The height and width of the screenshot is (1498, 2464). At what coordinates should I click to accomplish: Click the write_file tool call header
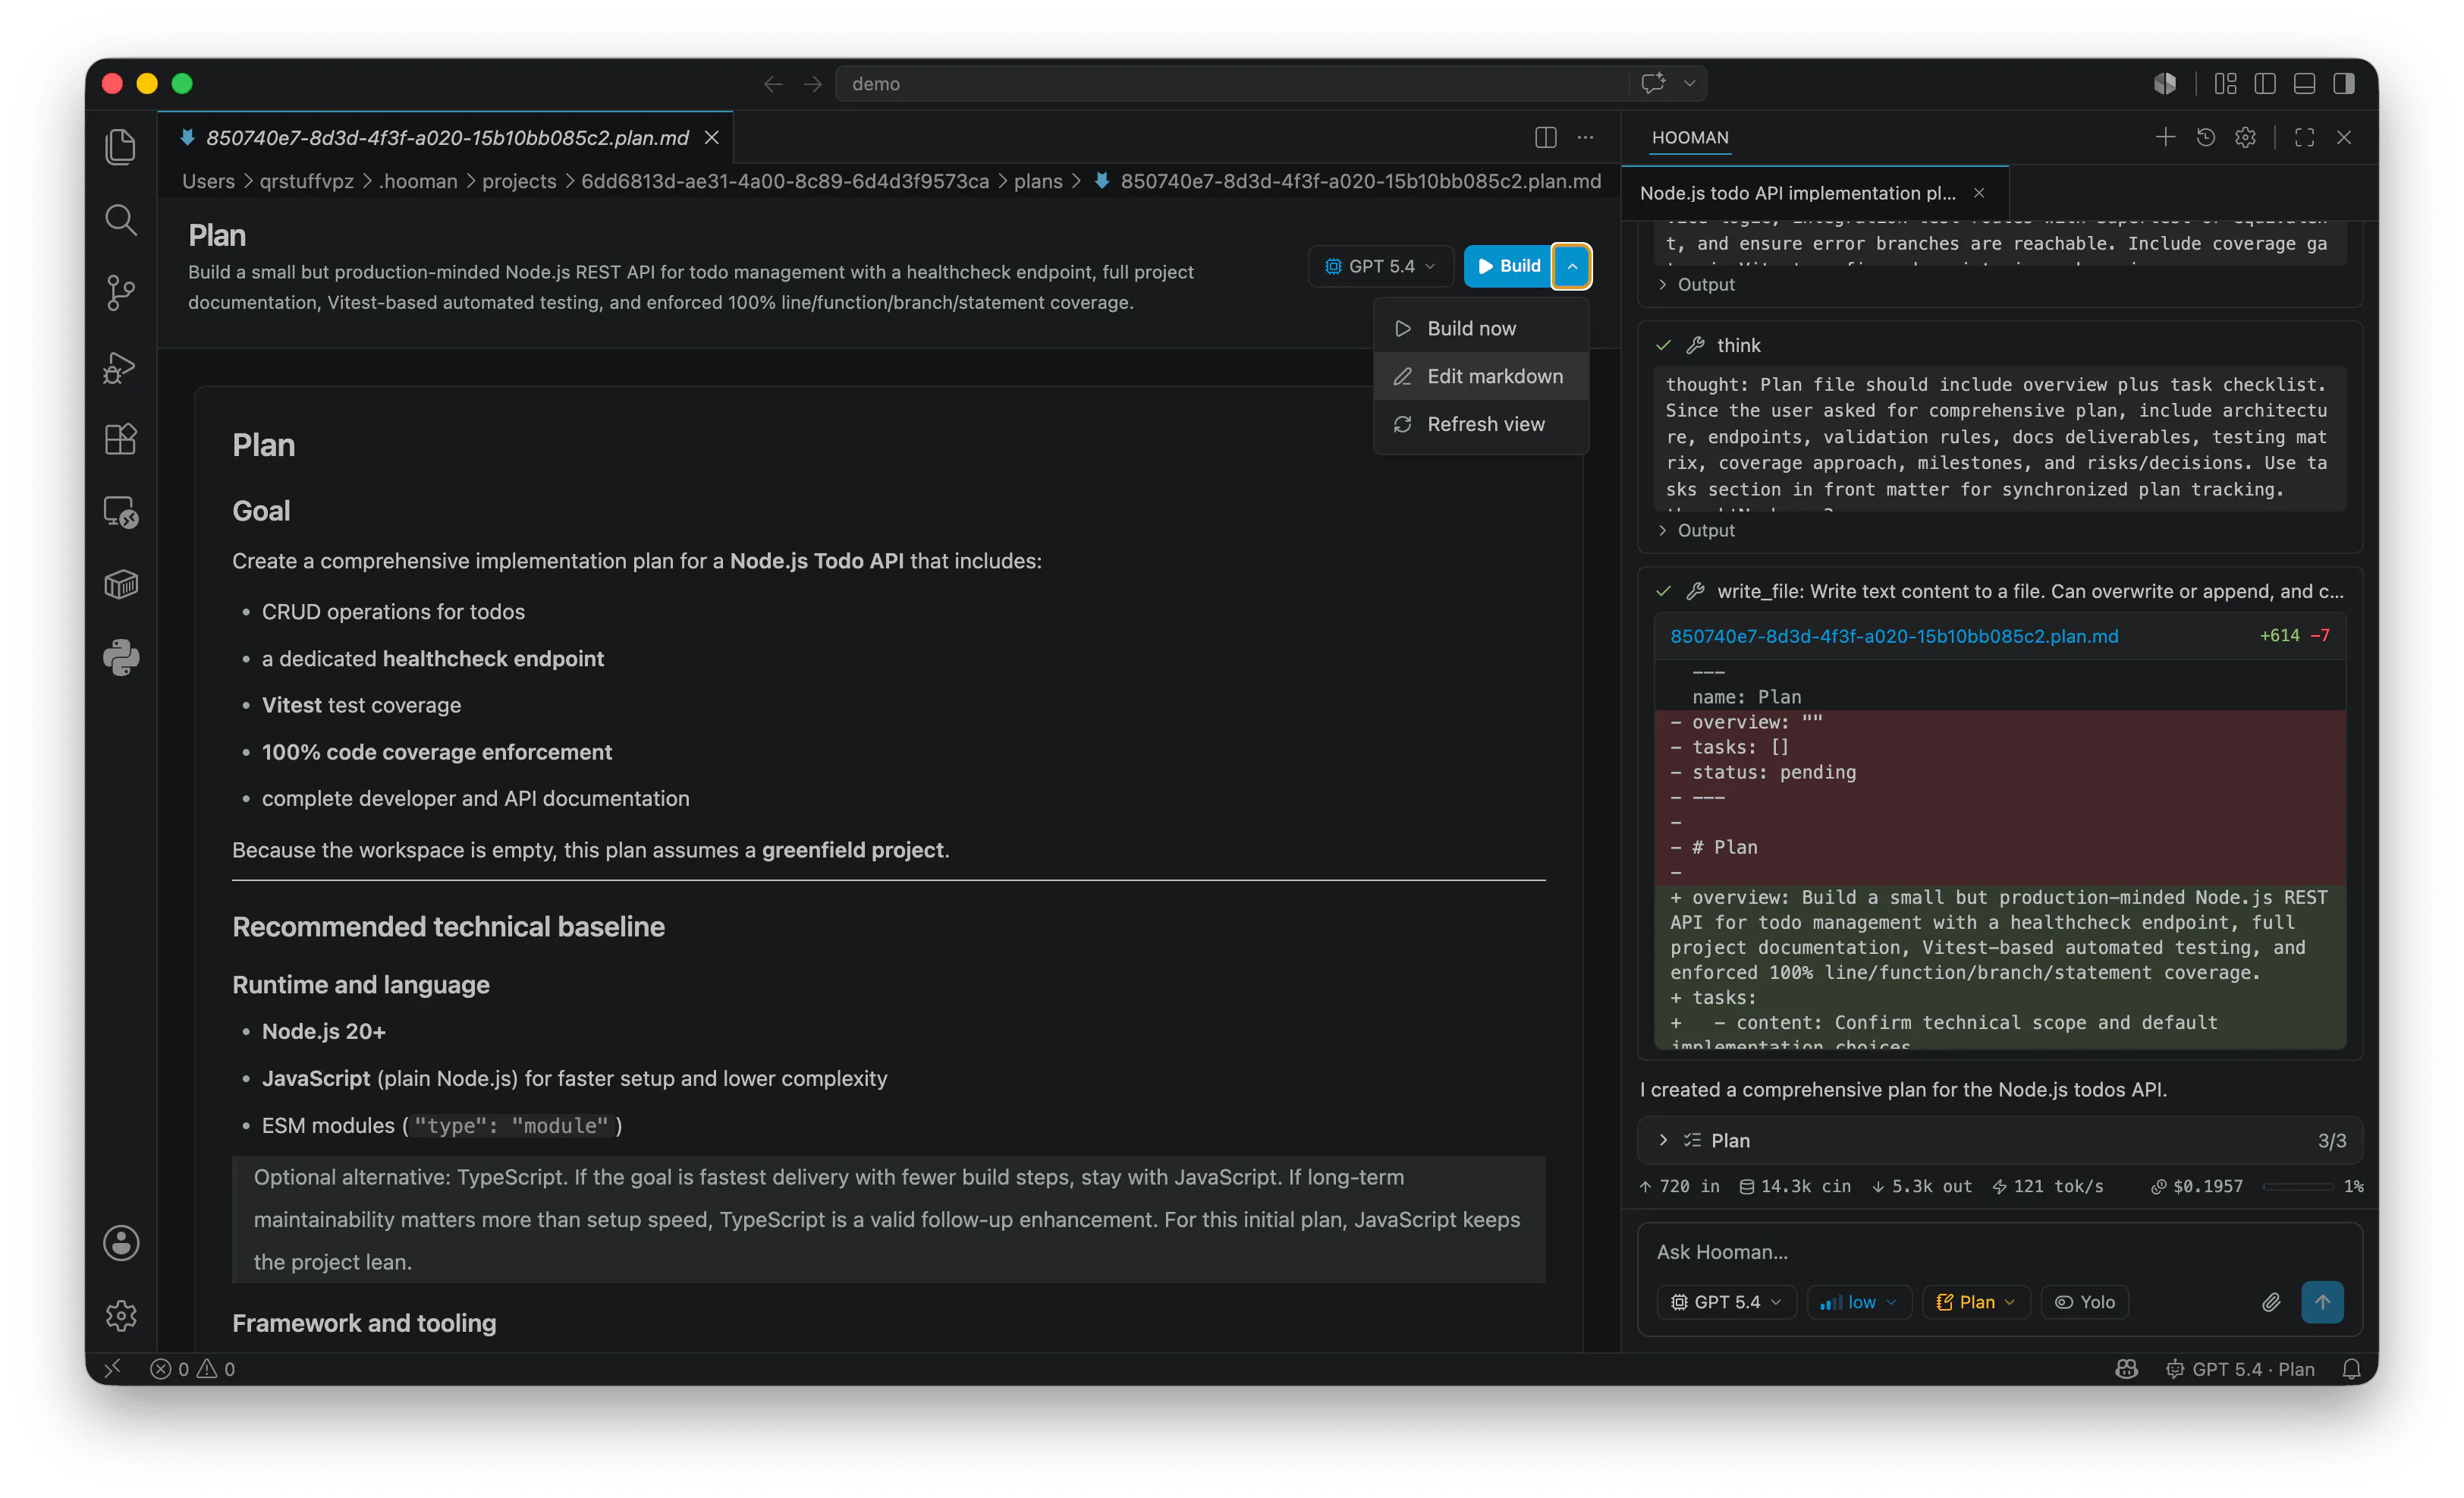(2000, 591)
